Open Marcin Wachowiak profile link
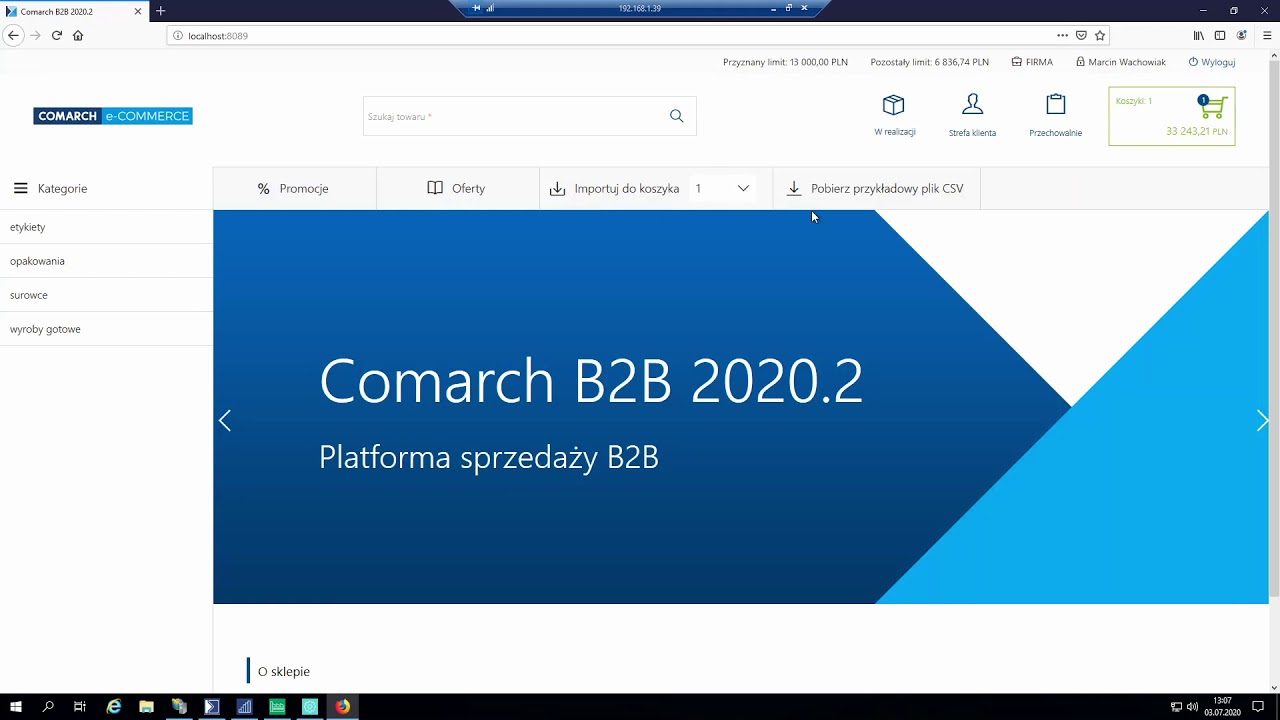Viewport: 1280px width, 720px height. coord(1121,62)
